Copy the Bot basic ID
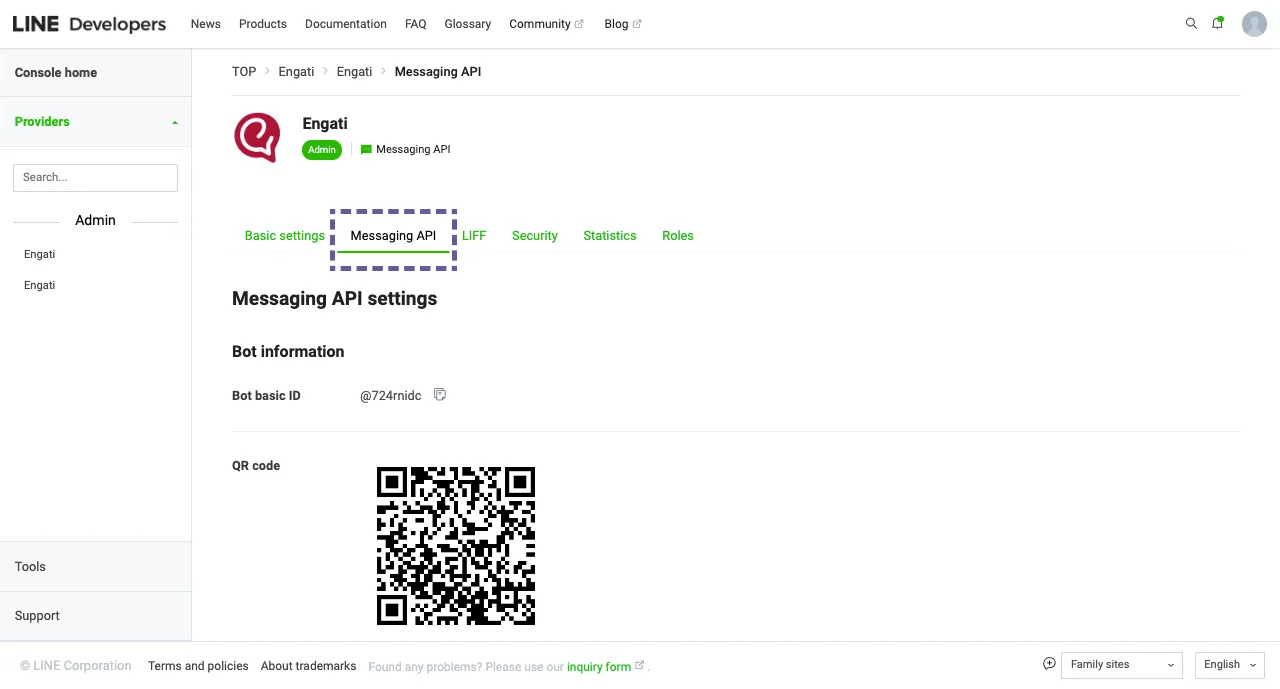Image resolution: width=1280 pixels, height=689 pixels. tap(440, 395)
